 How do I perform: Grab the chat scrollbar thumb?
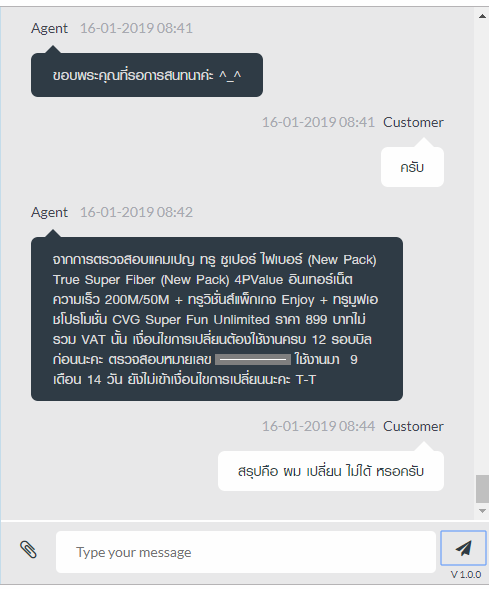point(482,489)
